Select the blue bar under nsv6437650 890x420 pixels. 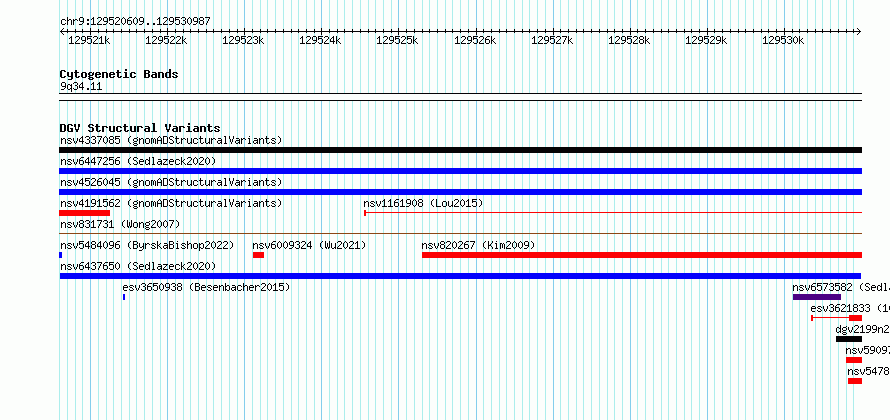pos(460,276)
